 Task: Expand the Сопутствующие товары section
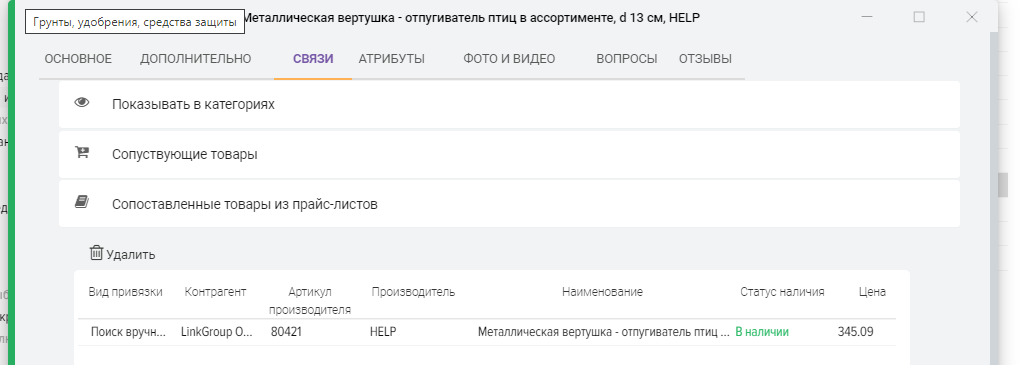(x=509, y=154)
